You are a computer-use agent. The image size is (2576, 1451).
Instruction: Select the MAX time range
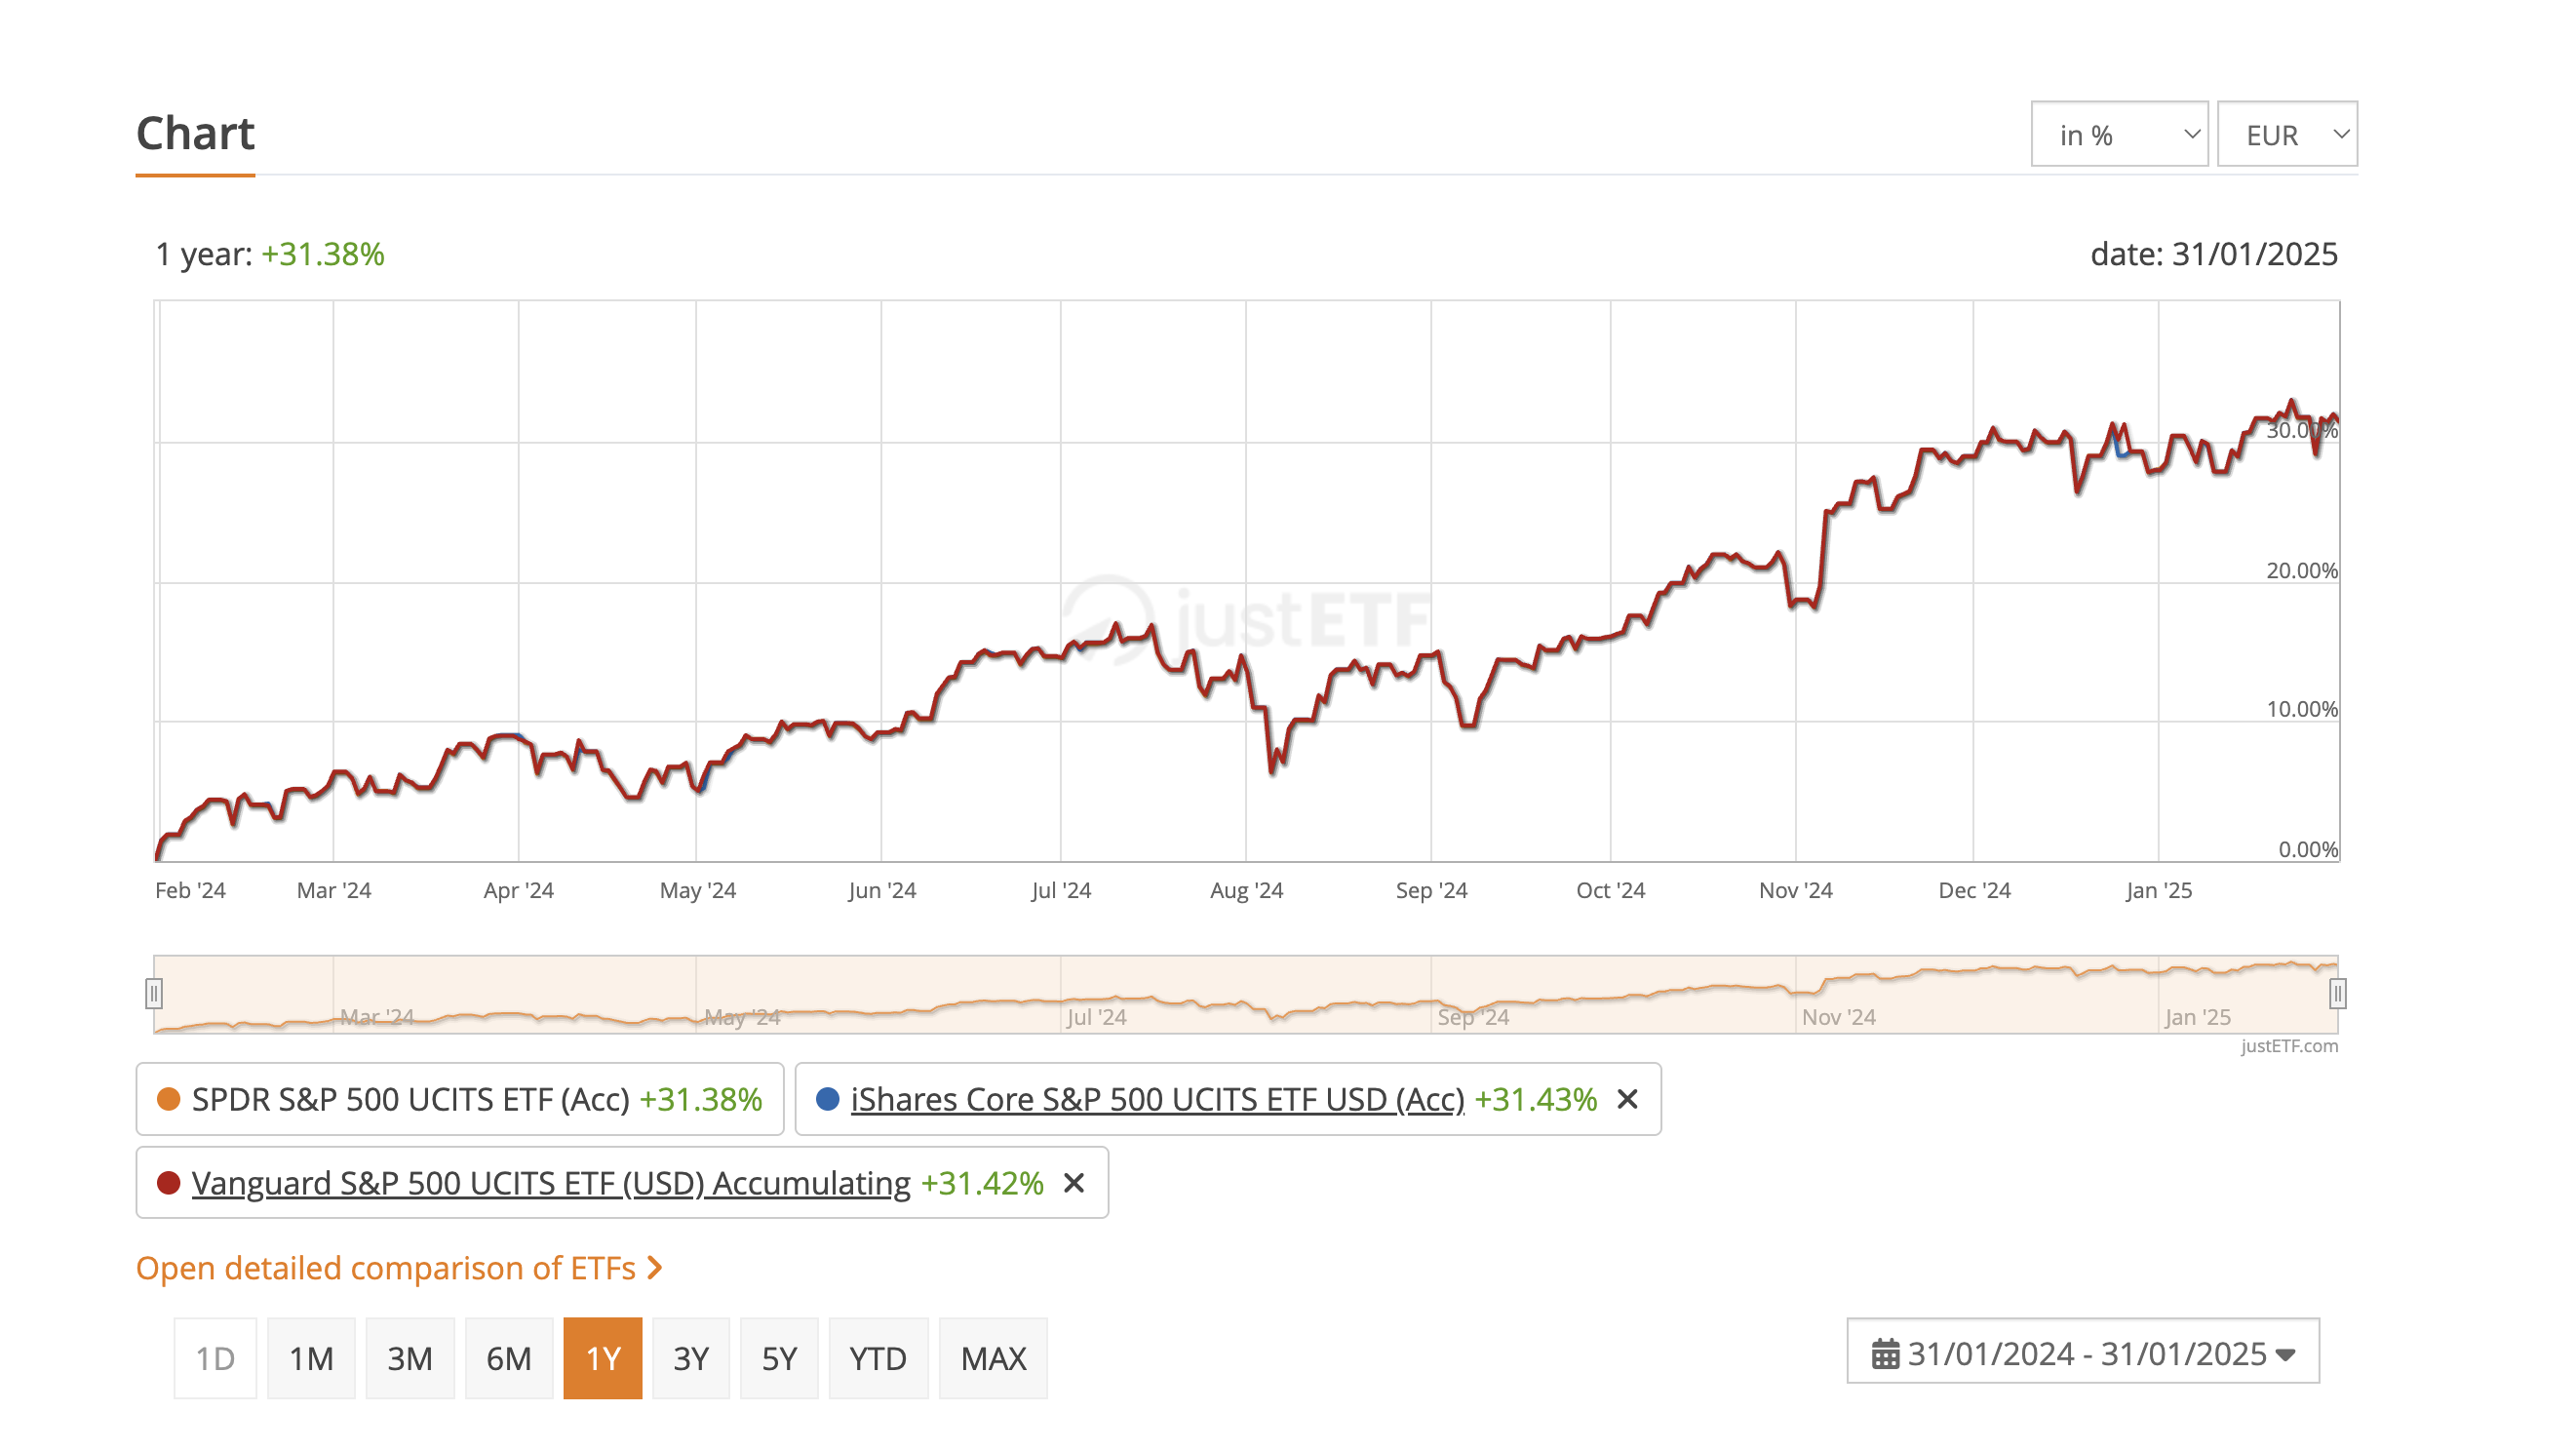(993, 1358)
